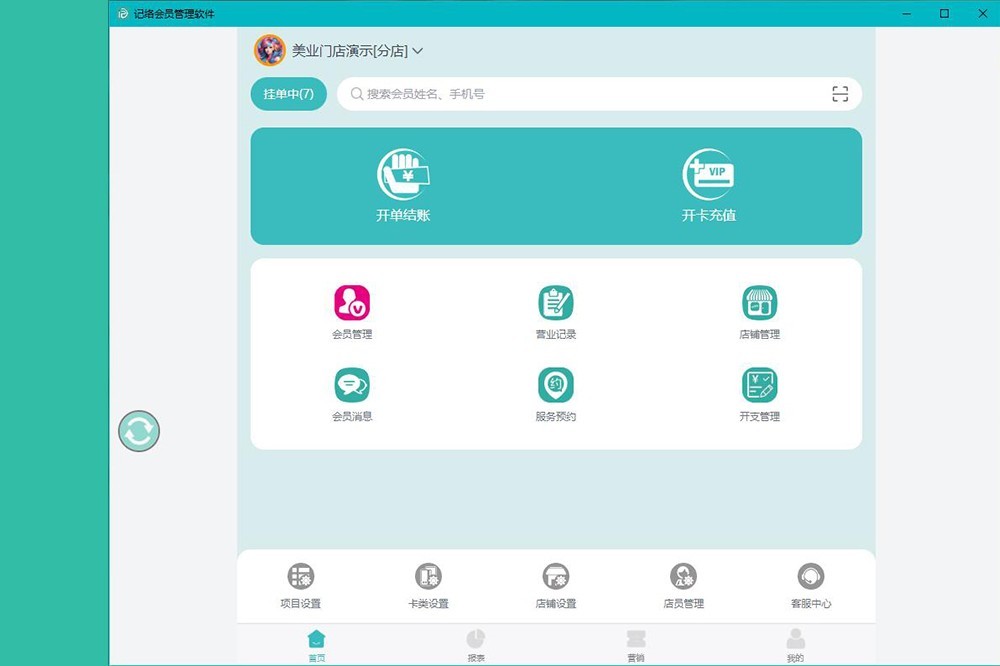Open 服务预约 service appointments
The height and width of the screenshot is (666, 1000).
point(556,385)
